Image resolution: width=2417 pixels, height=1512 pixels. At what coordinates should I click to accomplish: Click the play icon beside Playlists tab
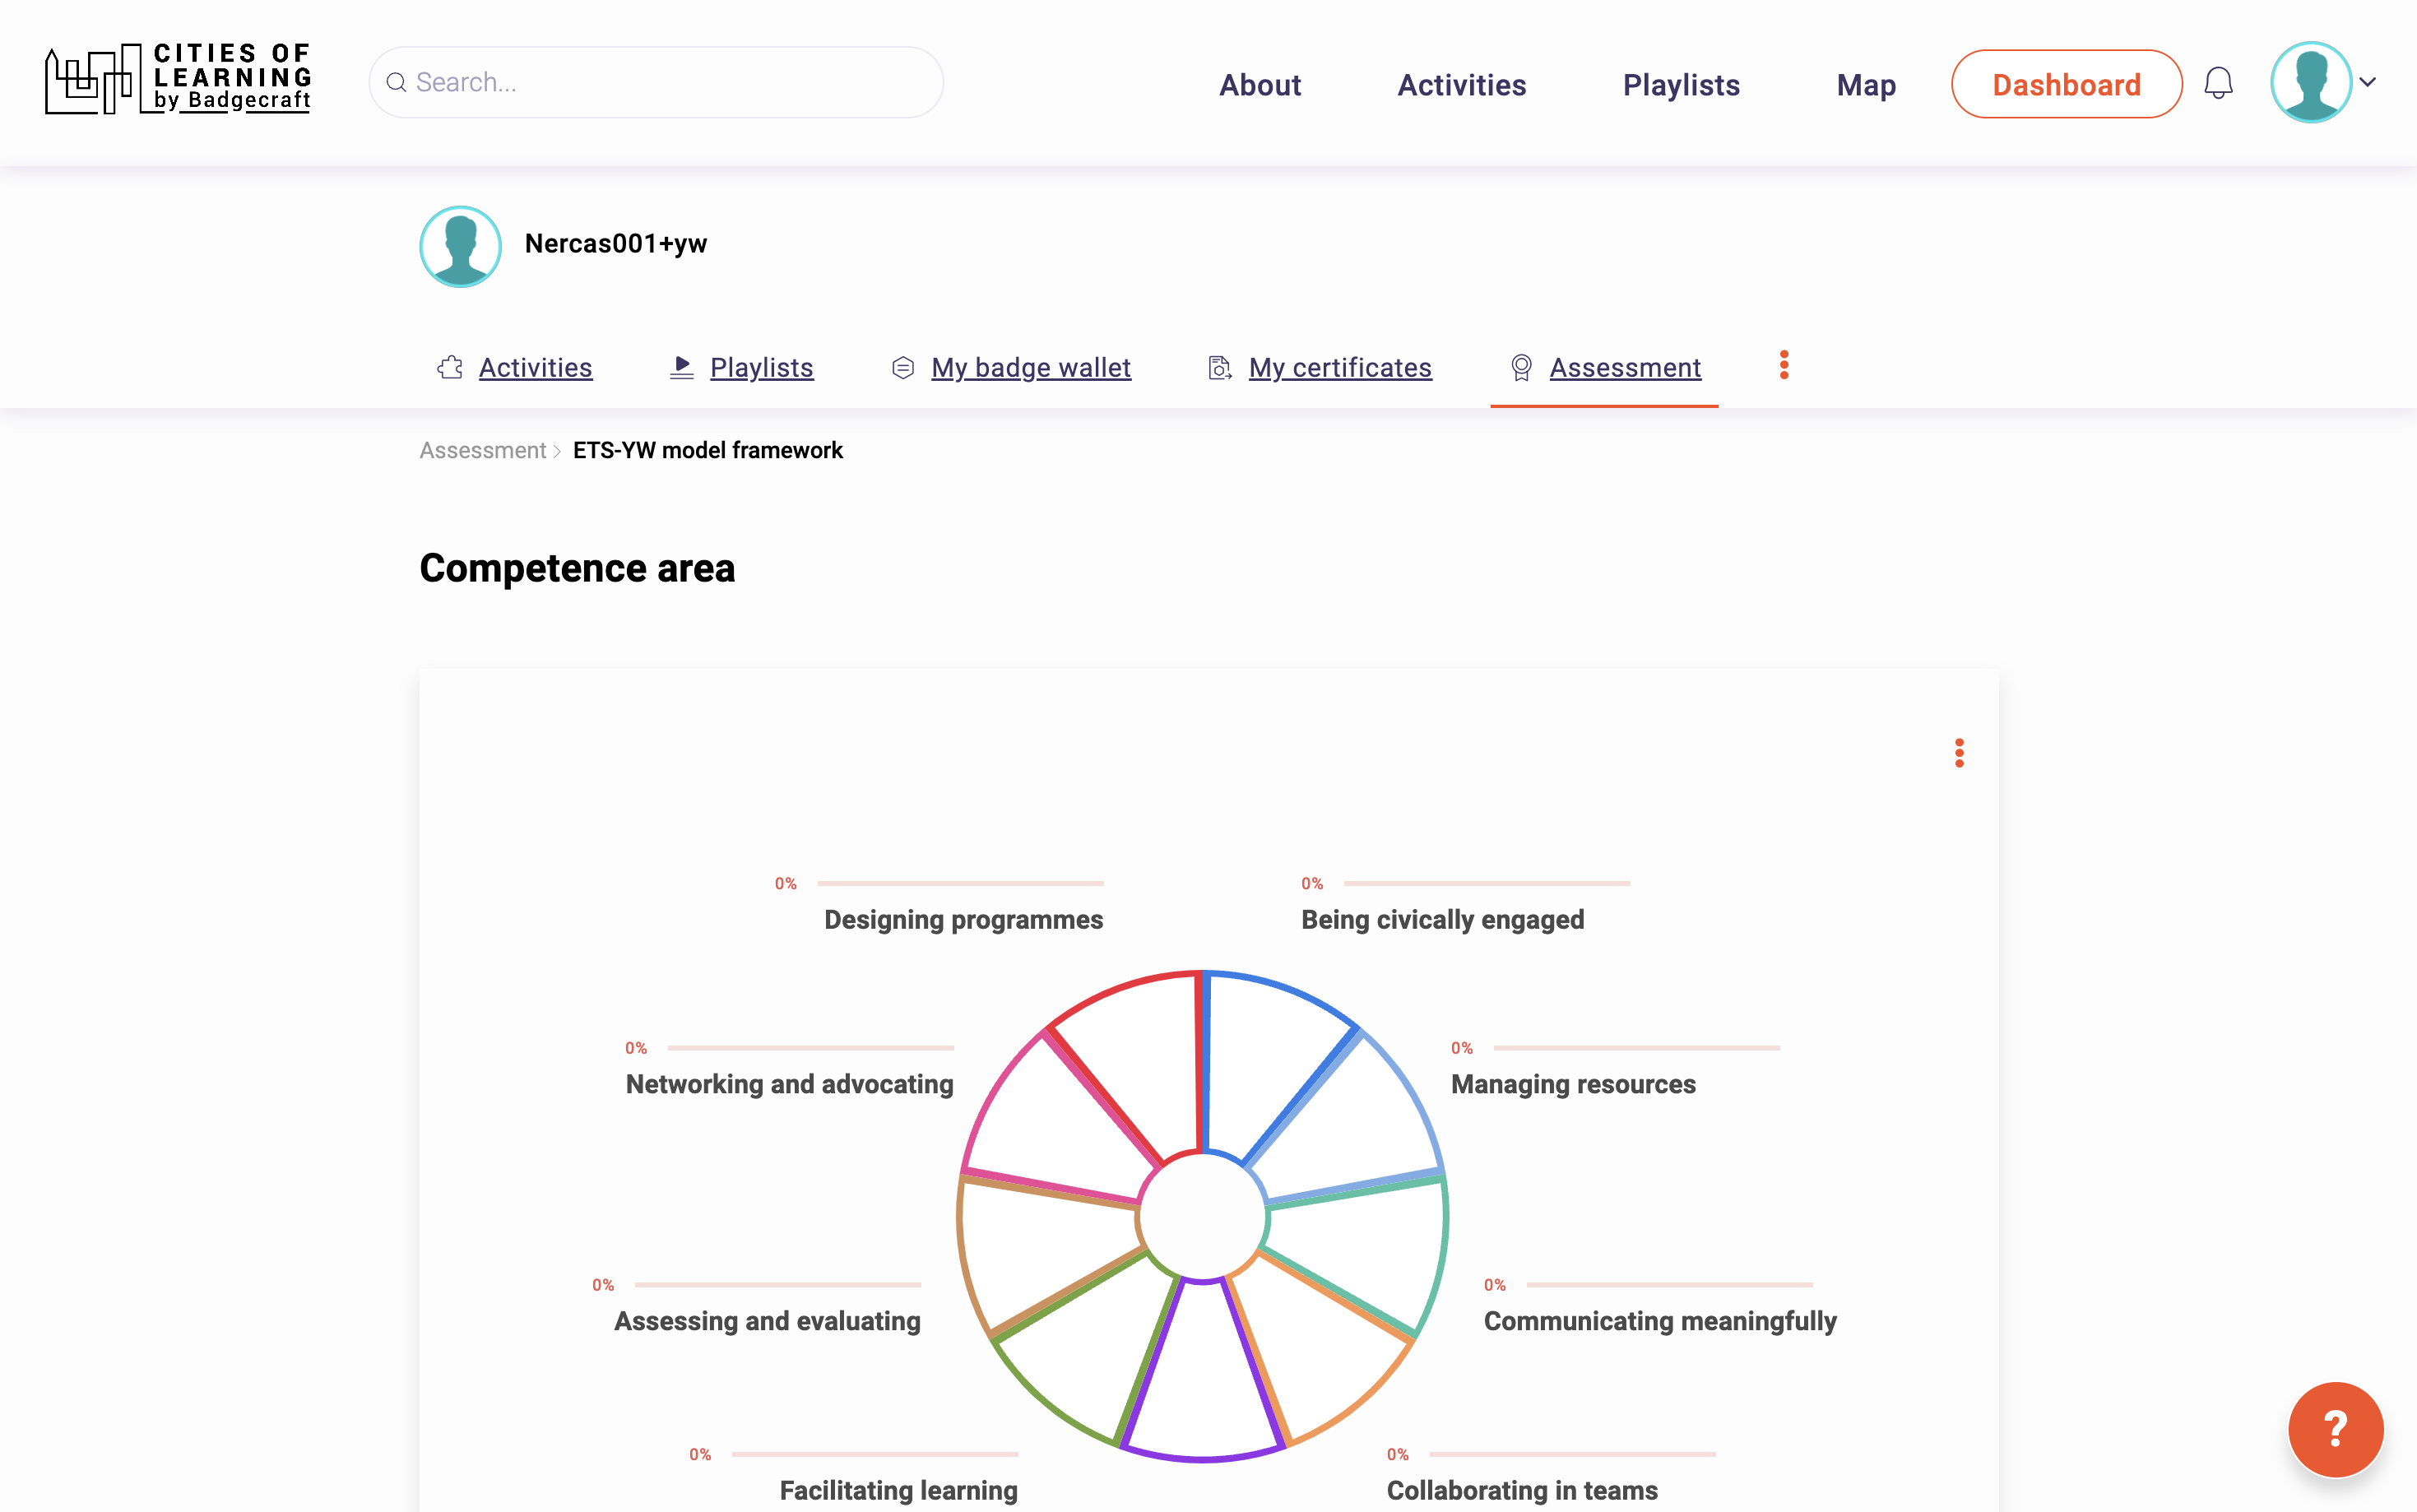[682, 368]
